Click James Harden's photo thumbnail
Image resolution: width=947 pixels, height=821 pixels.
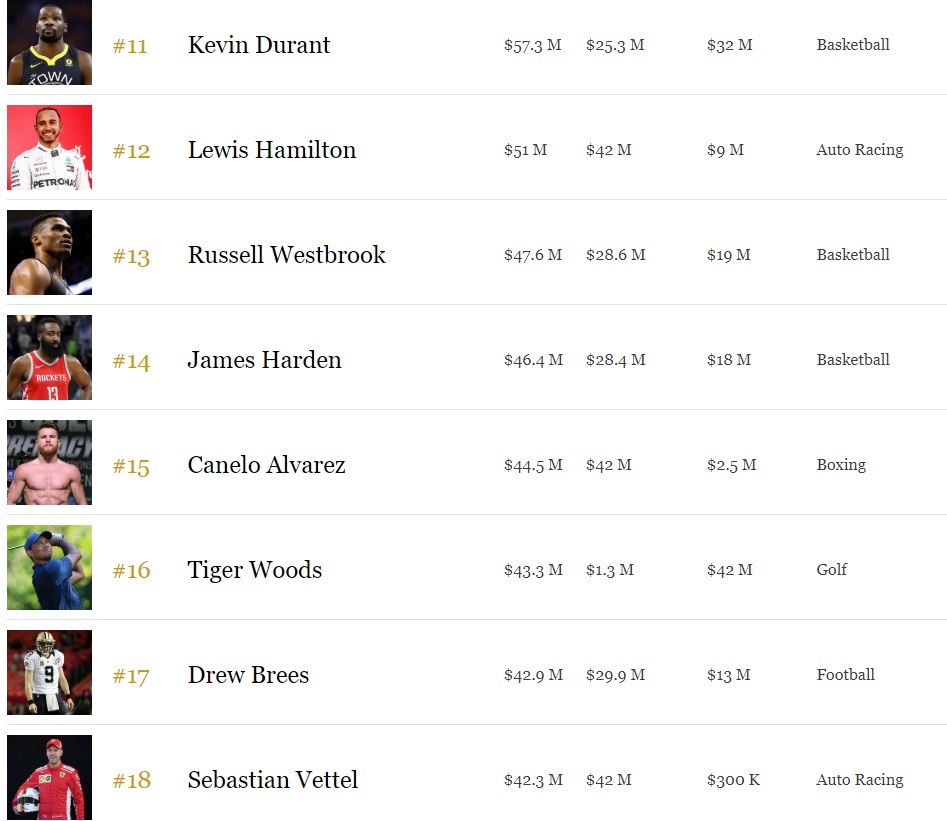coord(49,358)
